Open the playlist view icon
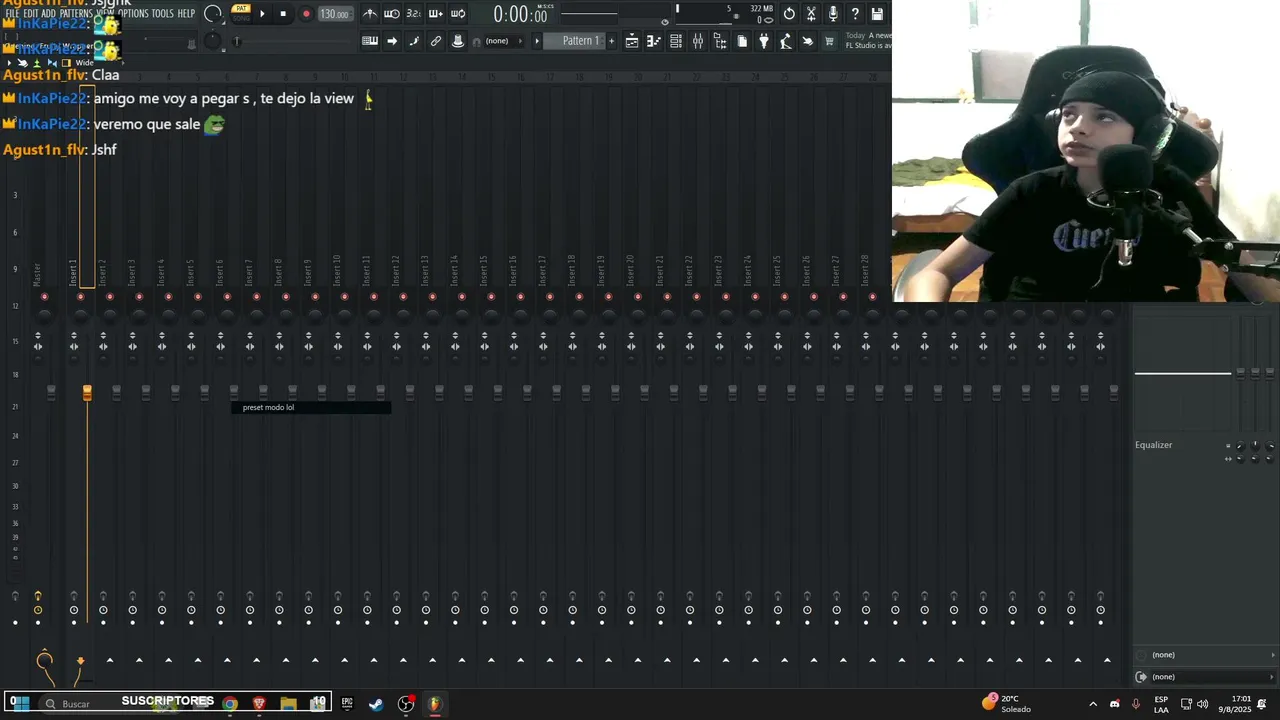 point(632,41)
